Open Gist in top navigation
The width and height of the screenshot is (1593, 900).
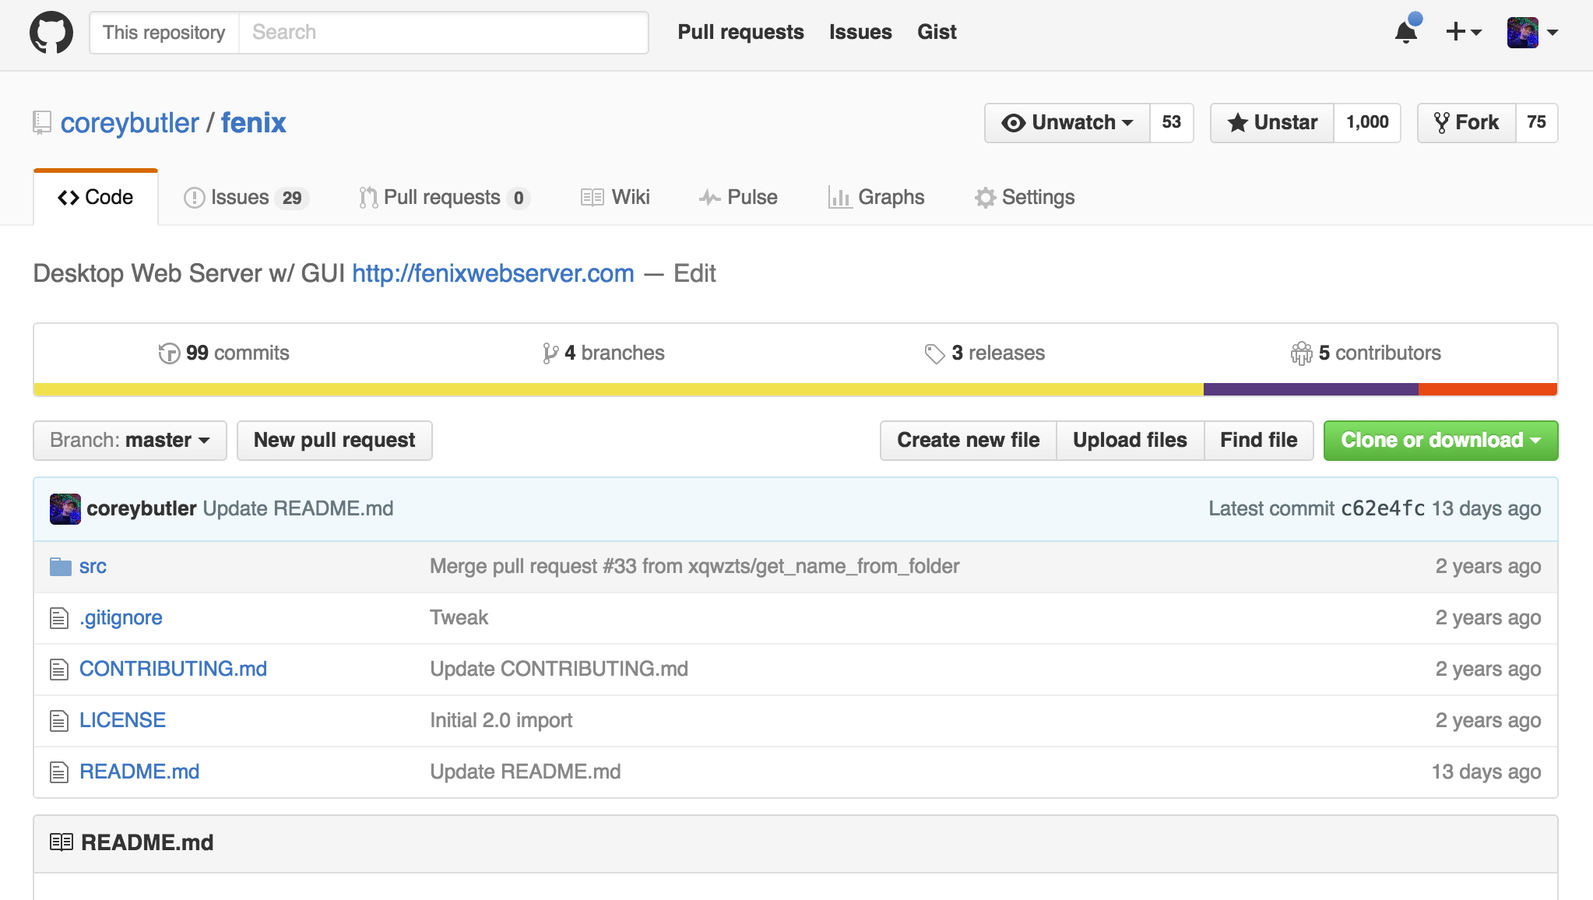tap(937, 32)
